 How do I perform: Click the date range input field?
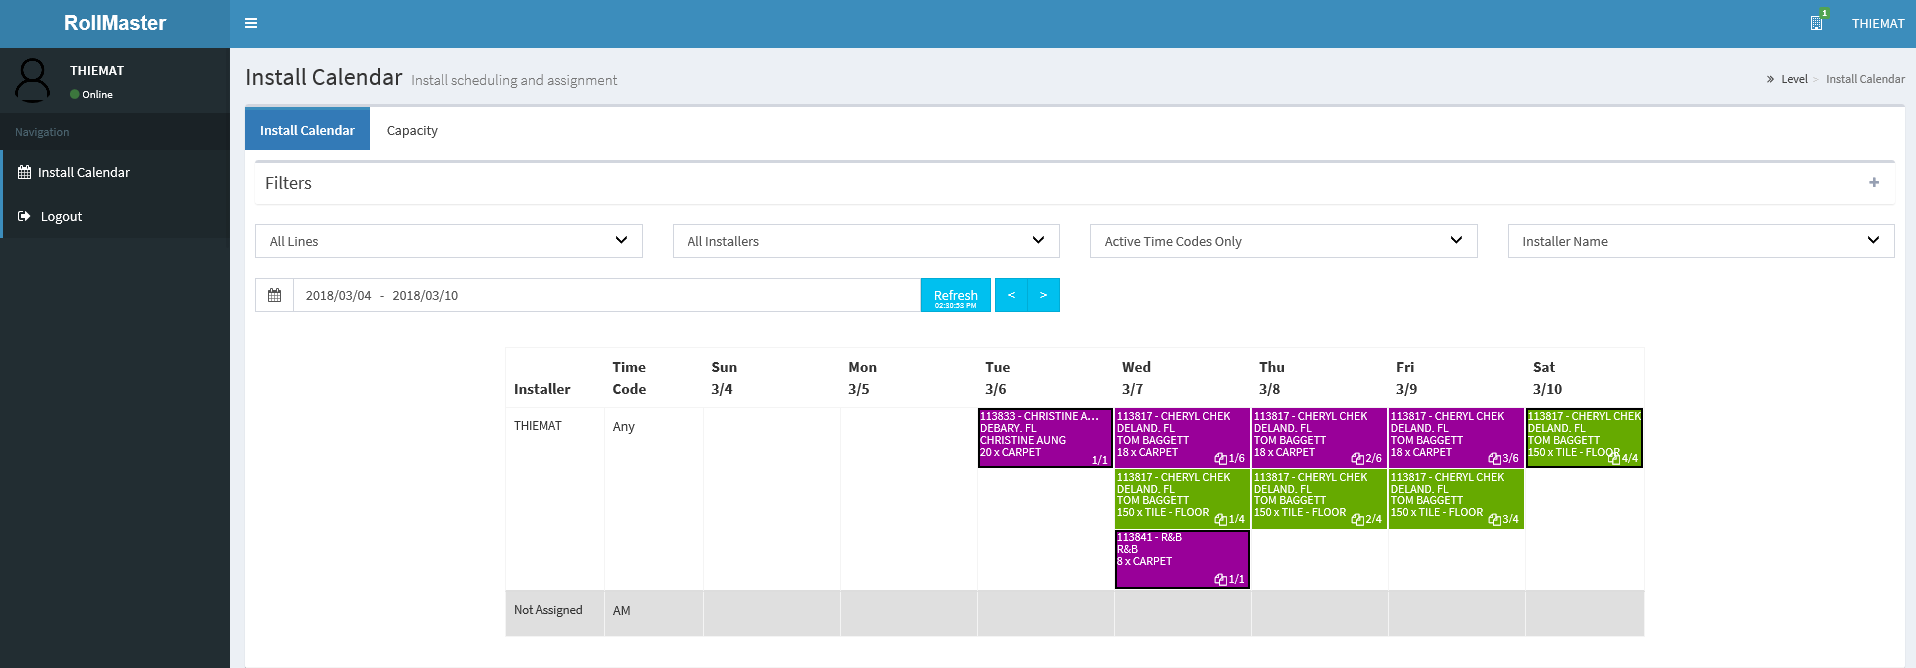[x=606, y=295]
